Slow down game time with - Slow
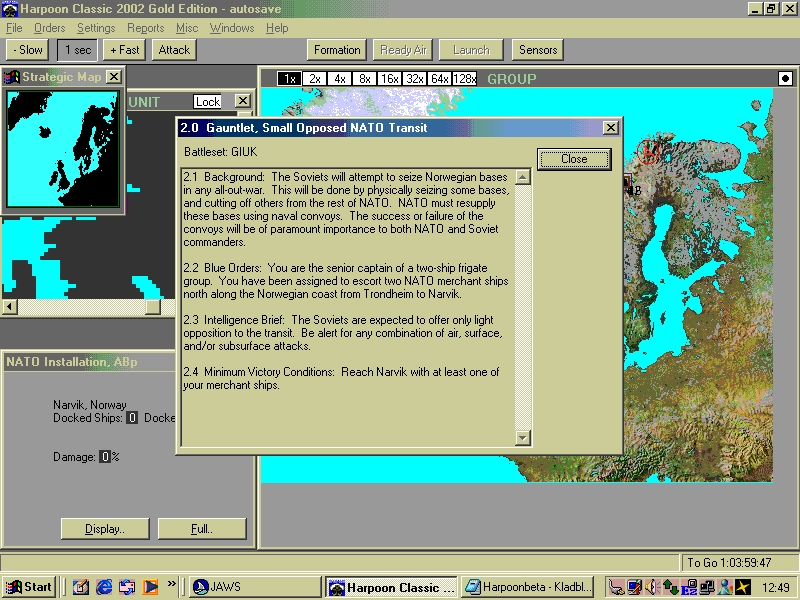This screenshot has width=800, height=600. pos(28,50)
